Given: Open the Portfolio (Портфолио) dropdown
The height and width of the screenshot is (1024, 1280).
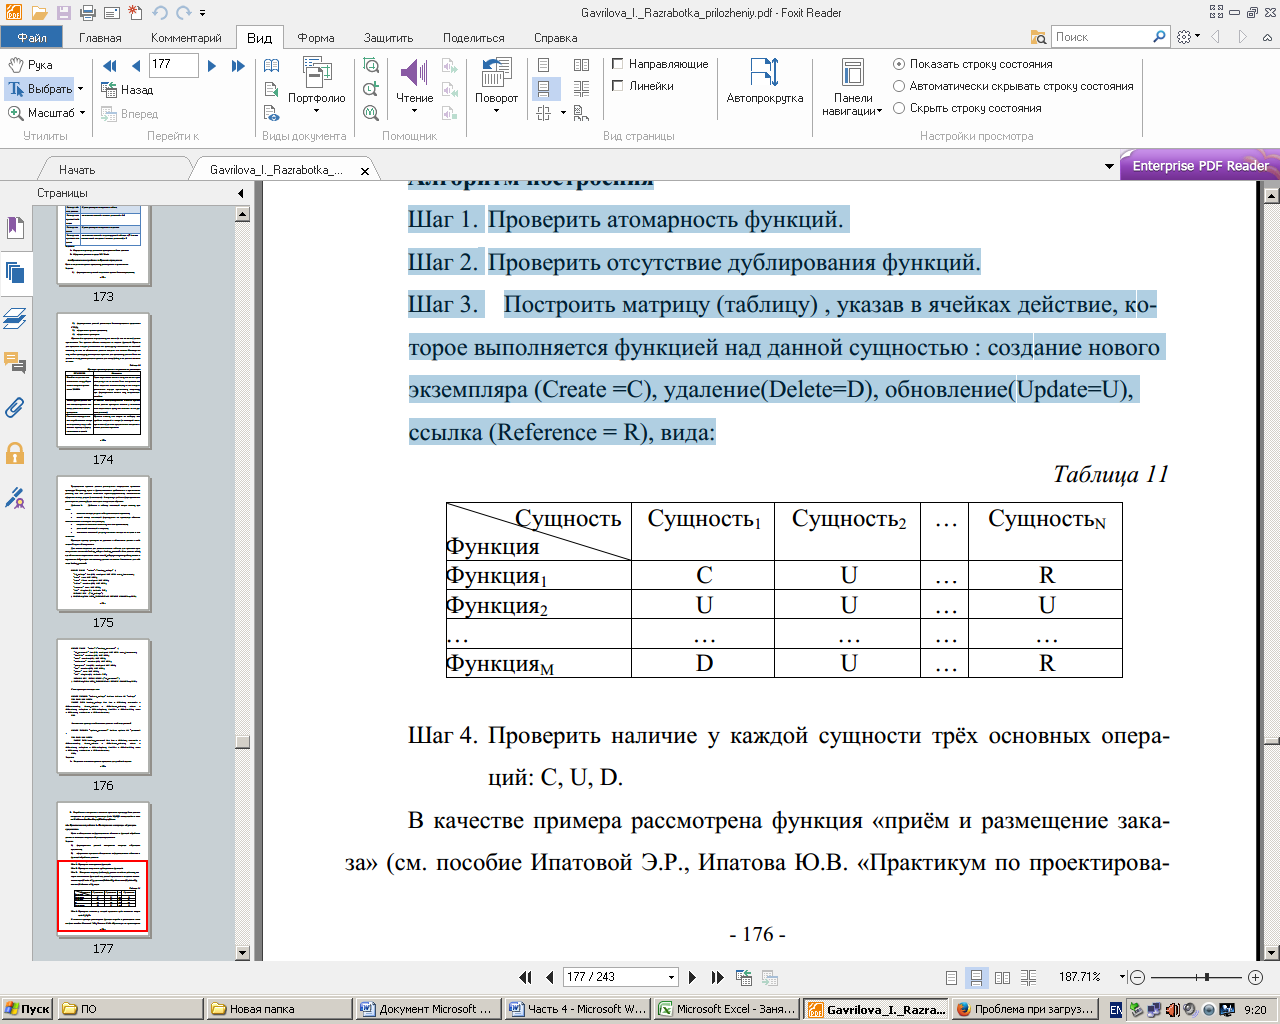Looking at the screenshot, I should [x=316, y=111].
